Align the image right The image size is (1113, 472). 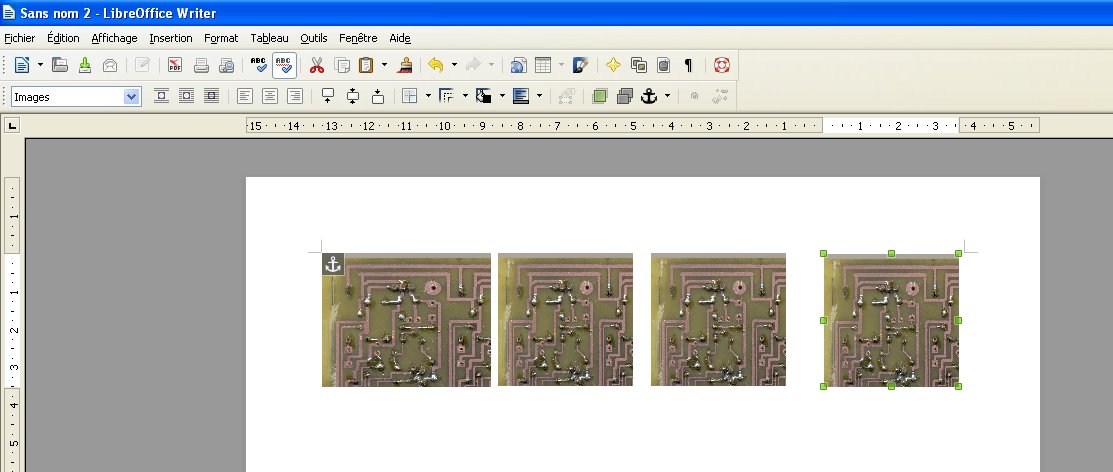coord(295,96)
